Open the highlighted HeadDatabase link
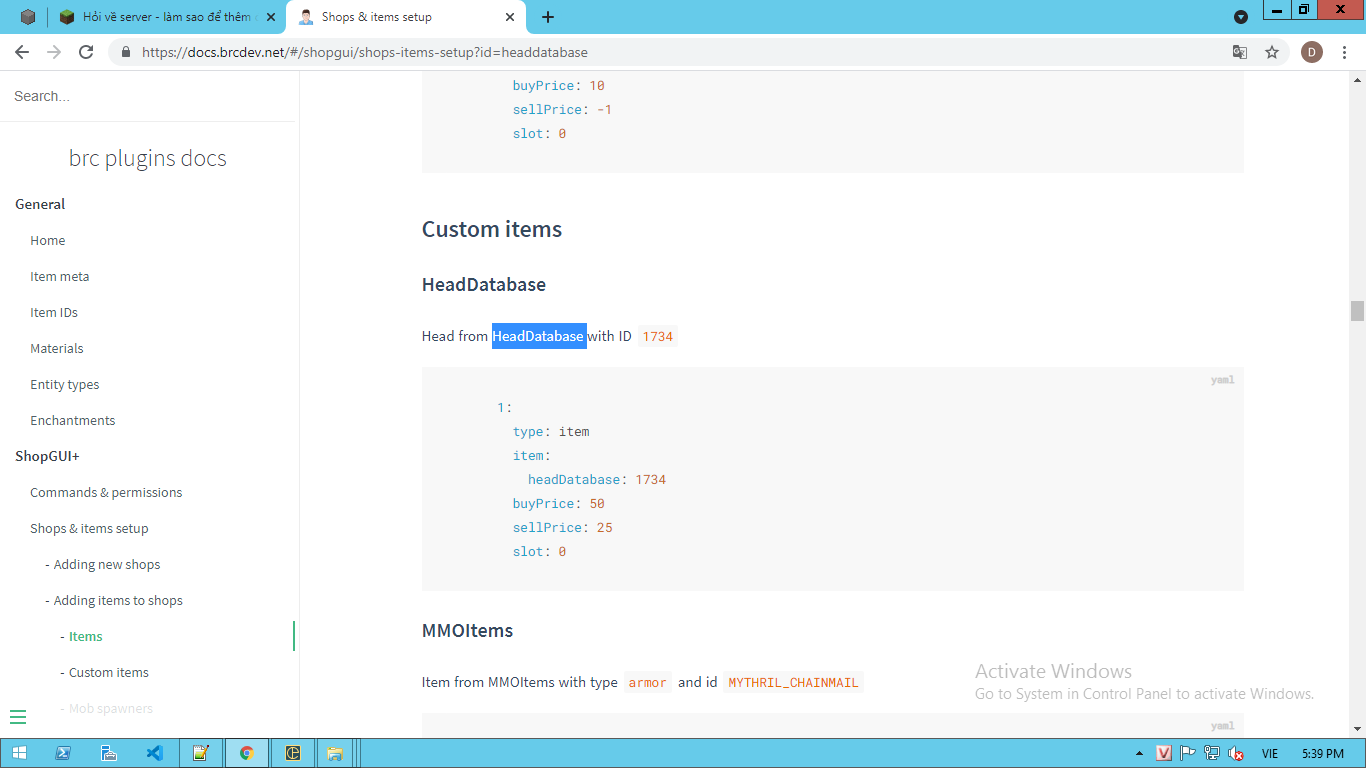 click(538, 336)
